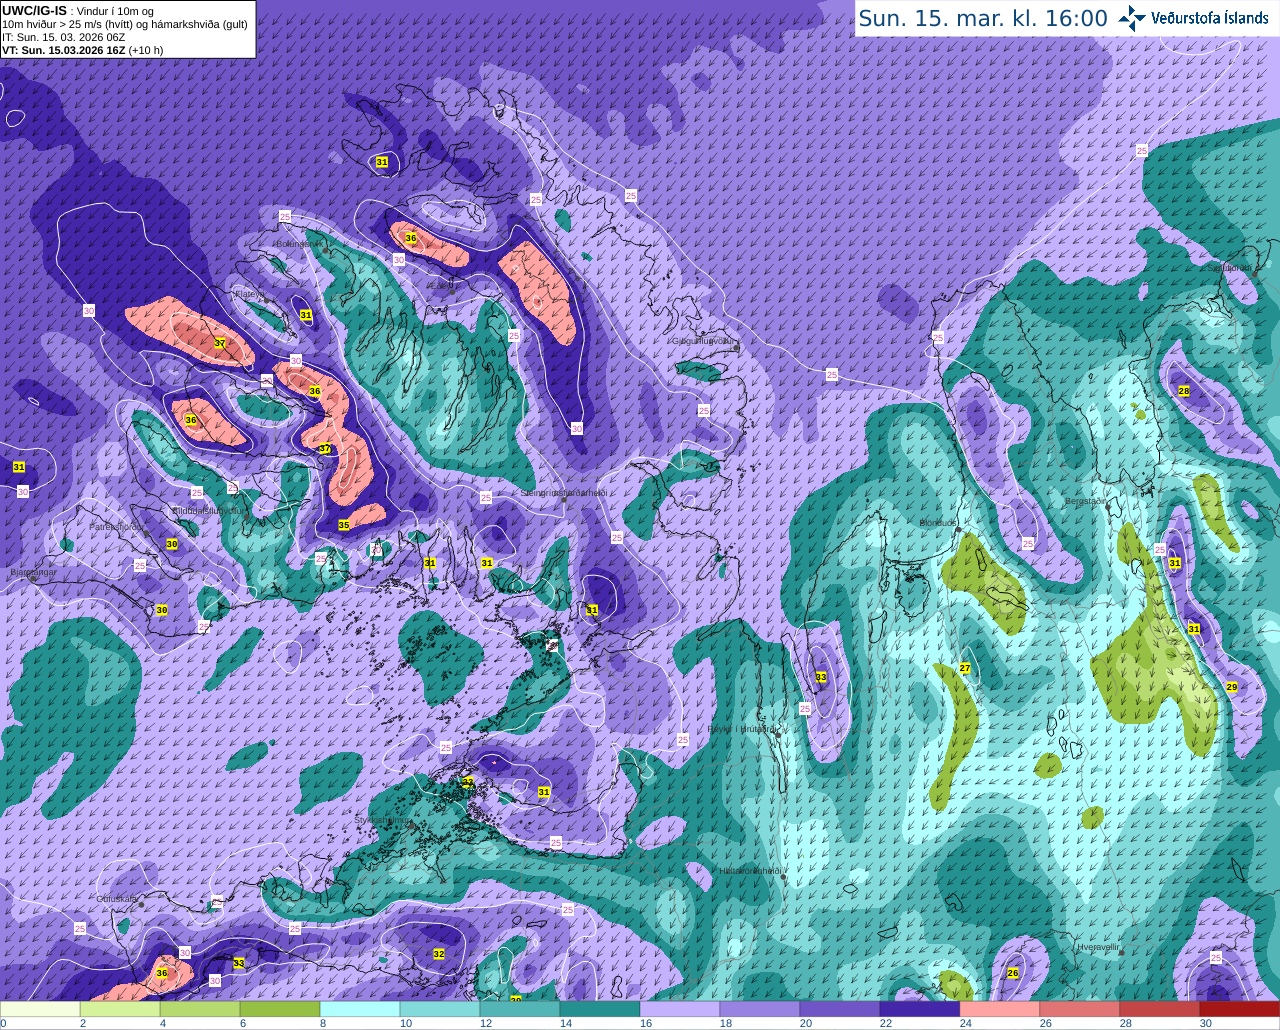Pick the light cyan 8–10 legend swatch
This screenshot has height=1030, width=1280.
360,1009
